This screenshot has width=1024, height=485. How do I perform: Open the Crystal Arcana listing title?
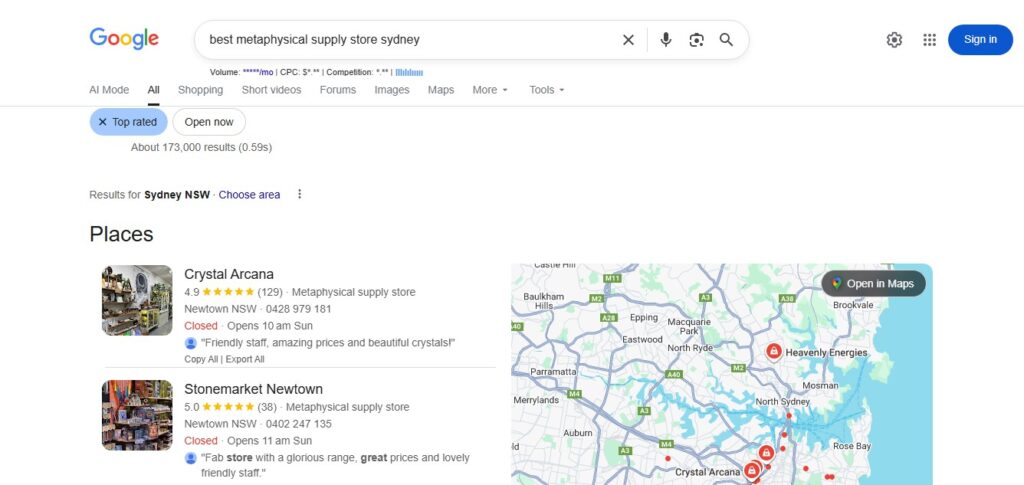pyautogui.click(x=229, y=274)
